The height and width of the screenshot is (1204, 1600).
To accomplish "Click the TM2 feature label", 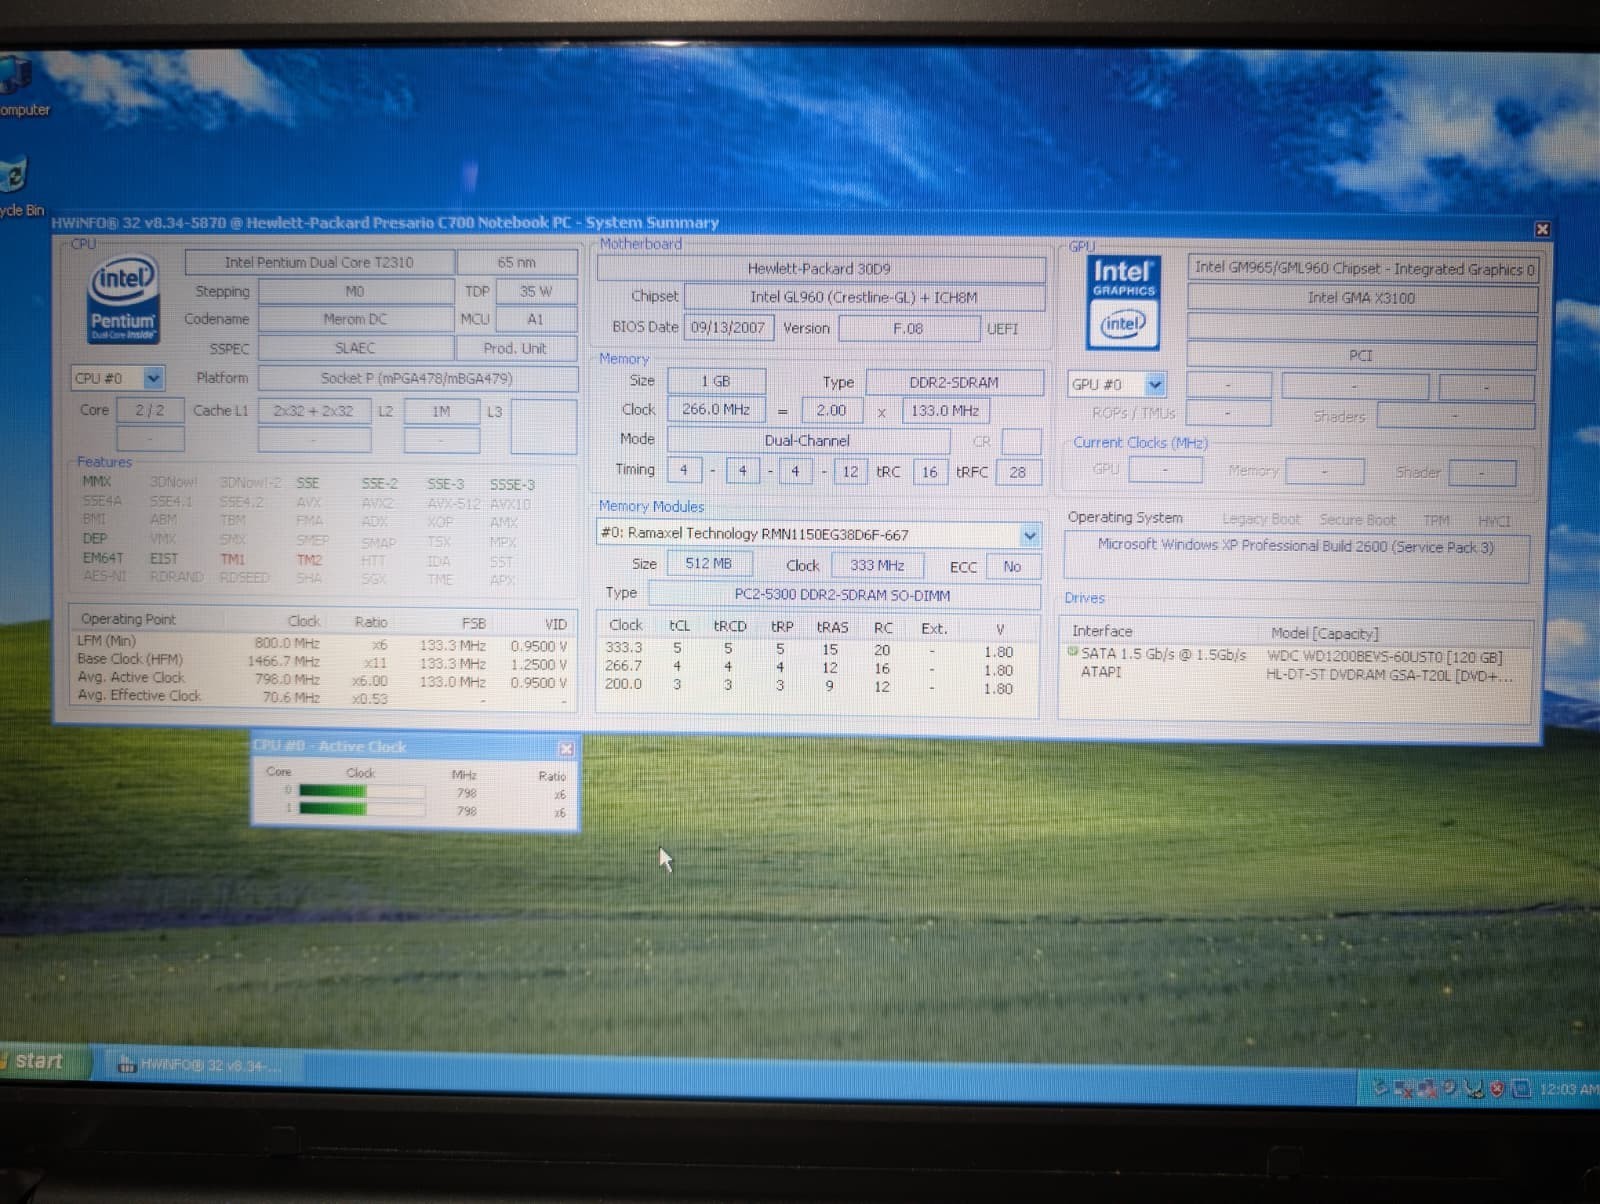I will pos(309,560).
